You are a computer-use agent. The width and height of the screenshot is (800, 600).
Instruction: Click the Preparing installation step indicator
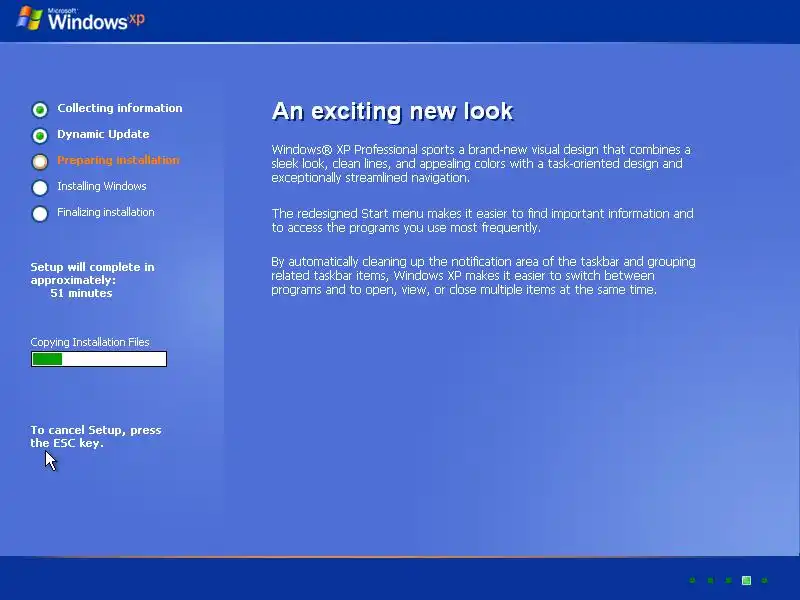tap(40, 161)
